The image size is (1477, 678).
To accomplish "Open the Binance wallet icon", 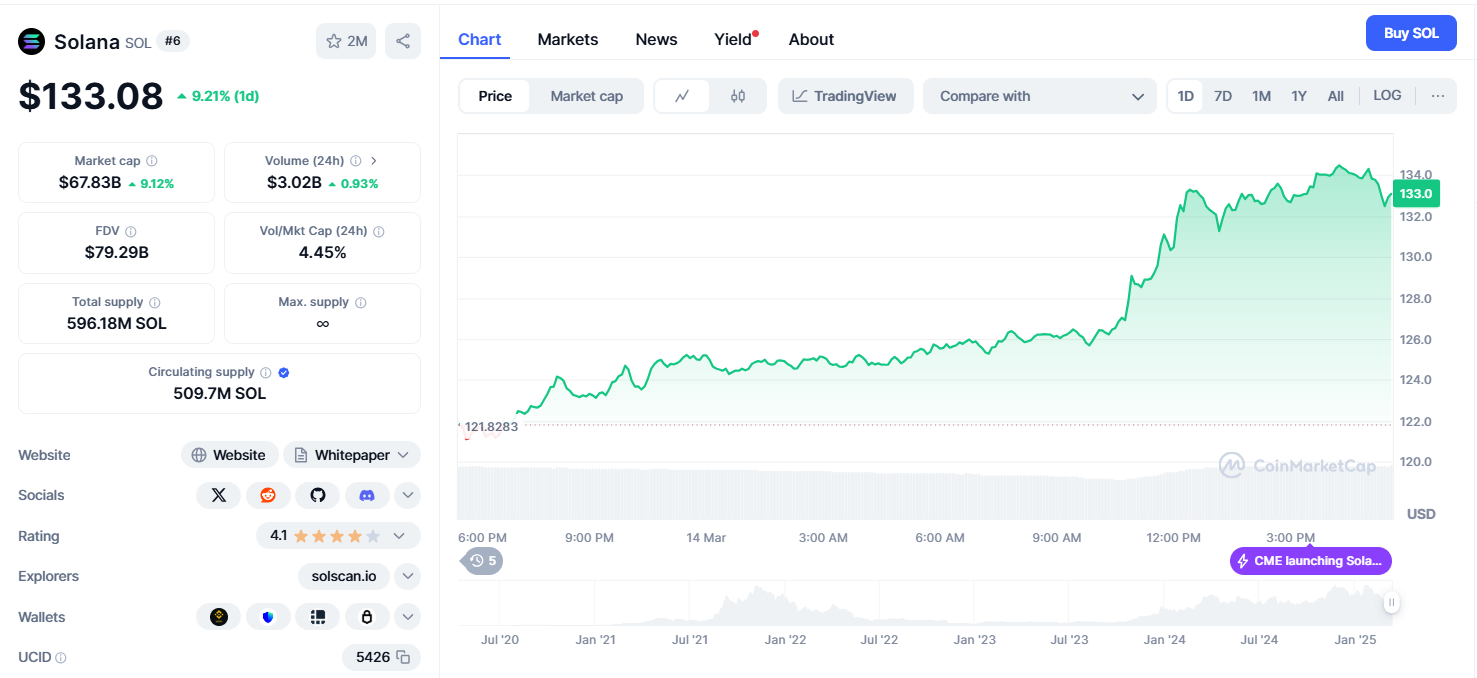I will pyautogui.click(x=219, y=617).
